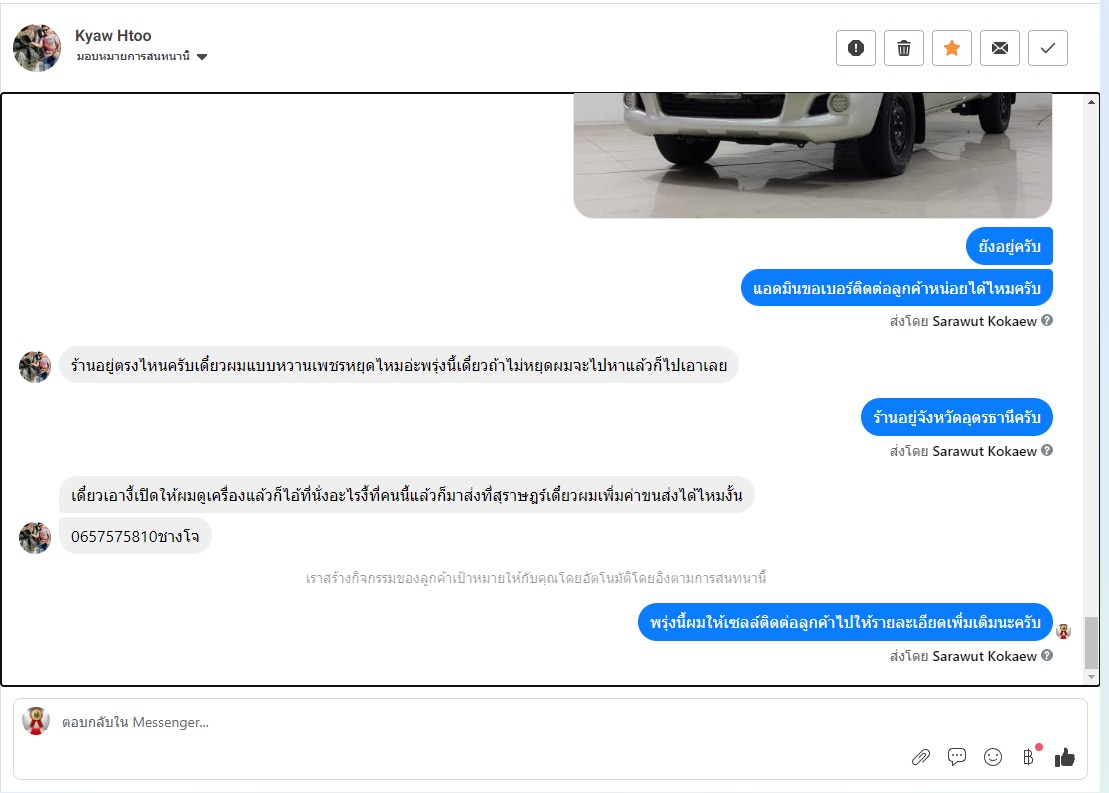Click help icon beside first Sarawut Kokaew label
Screen dimensions: 1109x793
point(1047,320)
